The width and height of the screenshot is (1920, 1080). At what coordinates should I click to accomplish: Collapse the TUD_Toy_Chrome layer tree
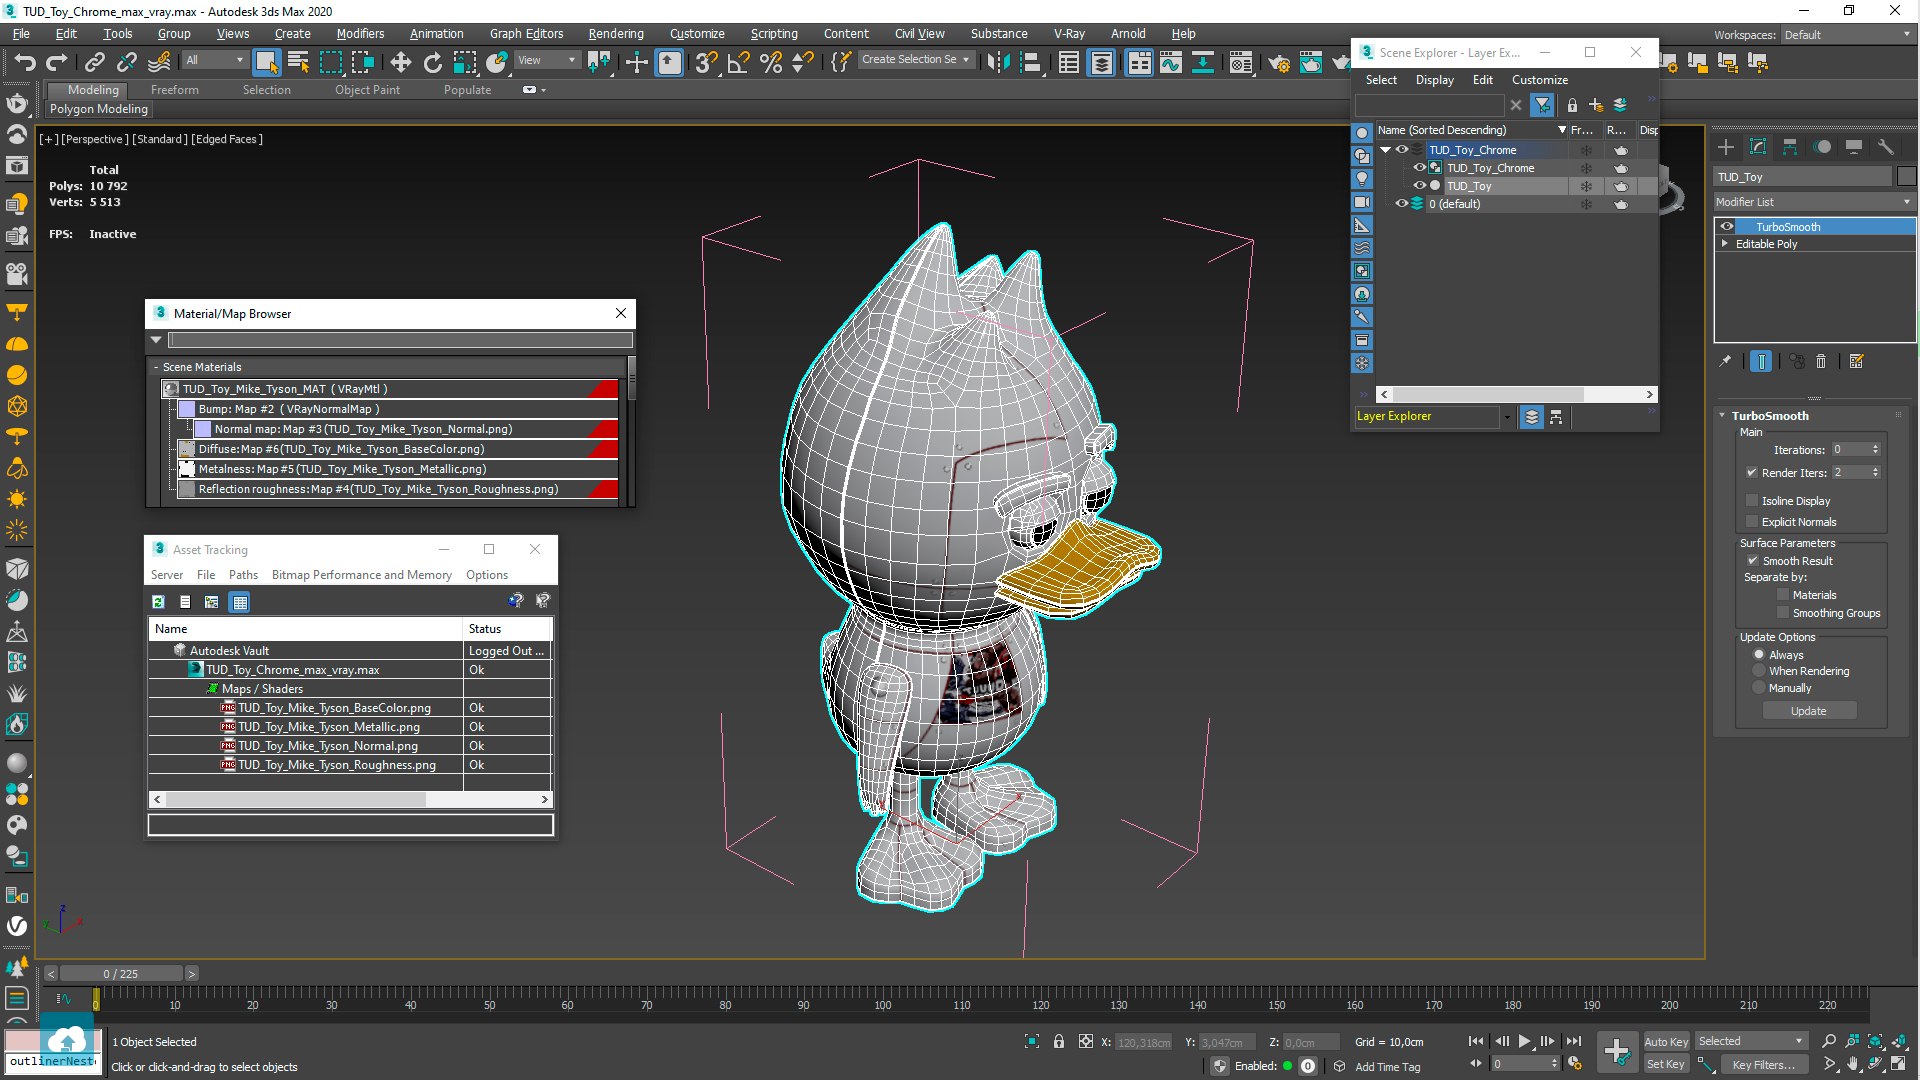pyautogui.click(x=1386, y=150)
